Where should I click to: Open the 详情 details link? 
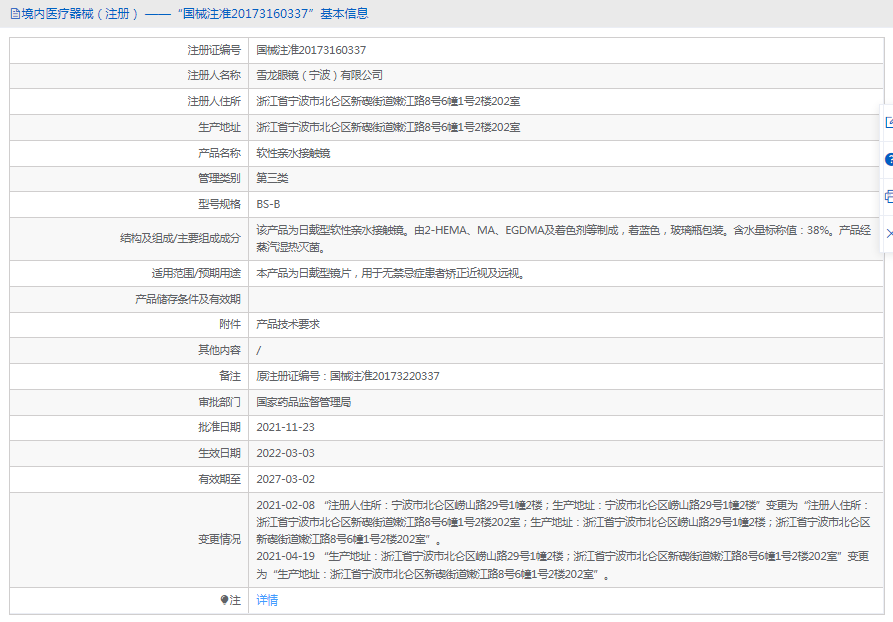point(267,600)
